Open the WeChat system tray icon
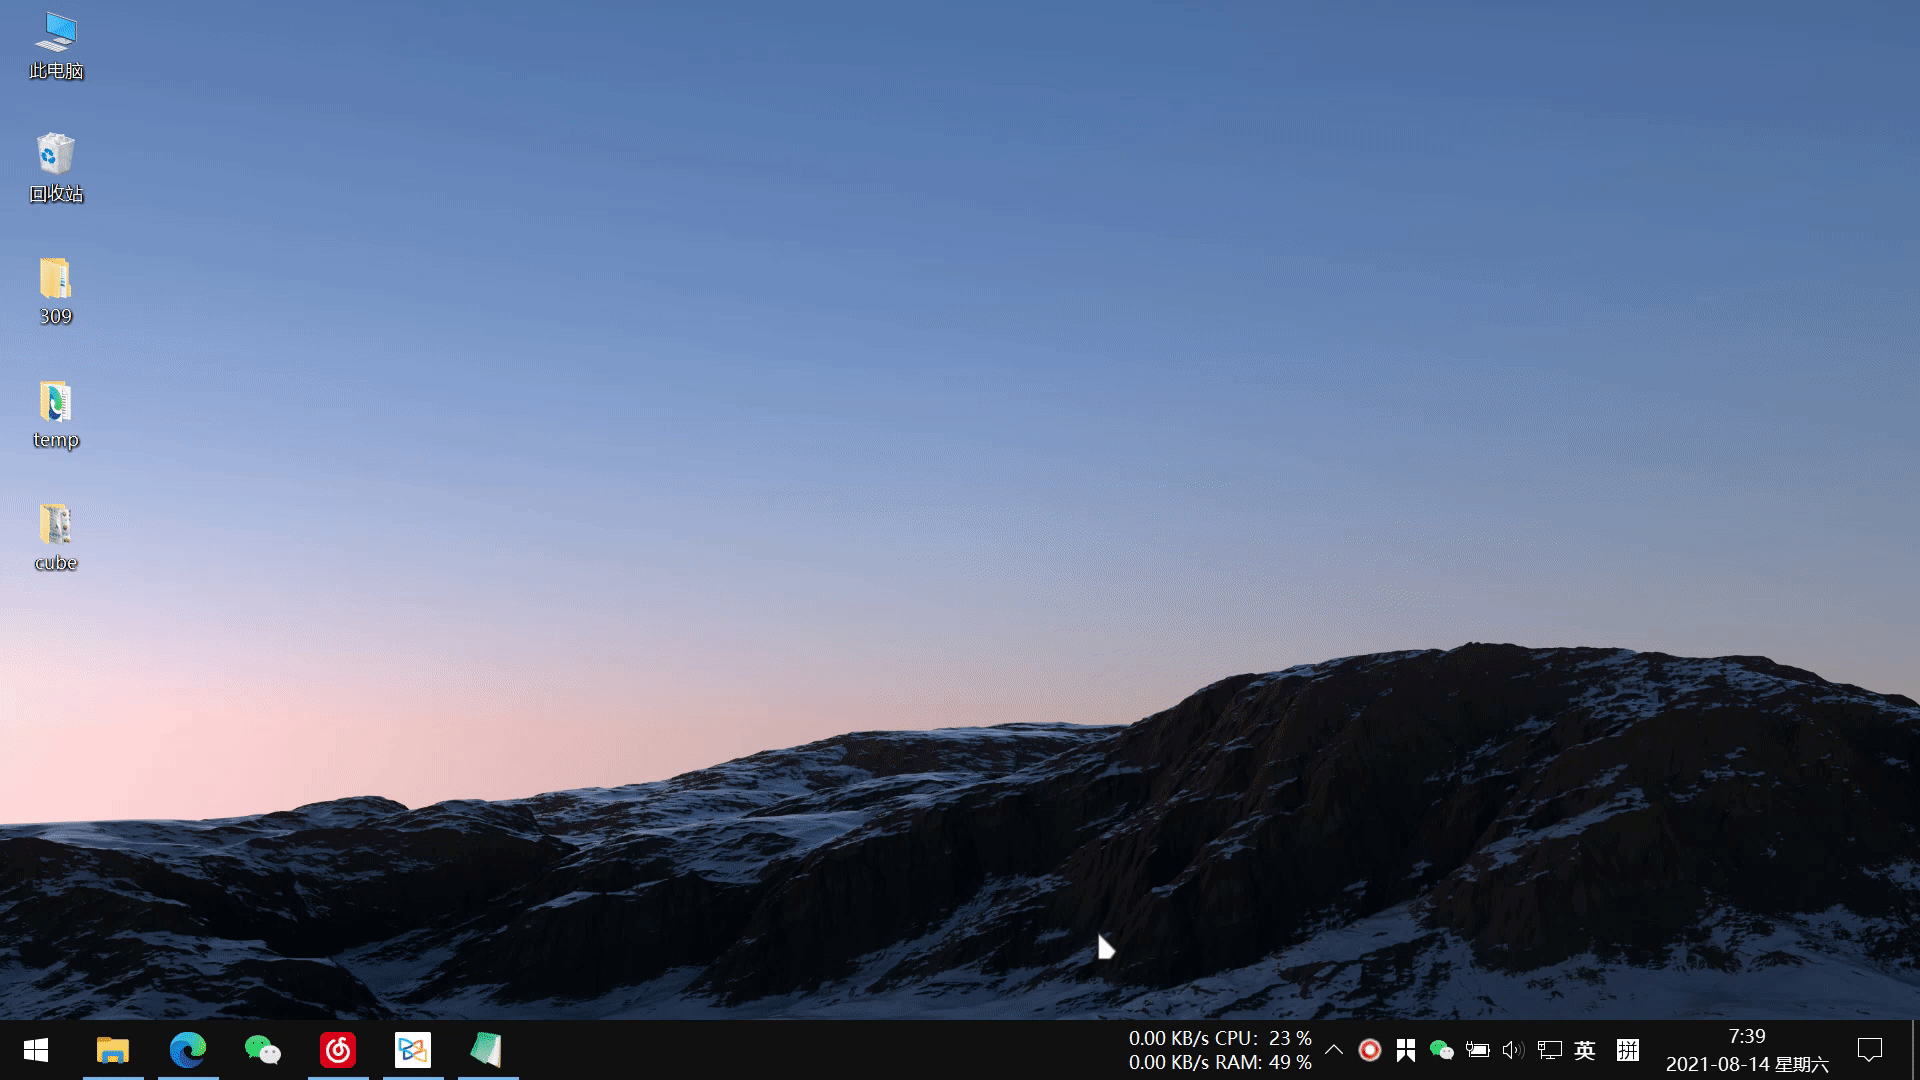This screenshot has width=1920, height=1080. tap(1441, 1050)
